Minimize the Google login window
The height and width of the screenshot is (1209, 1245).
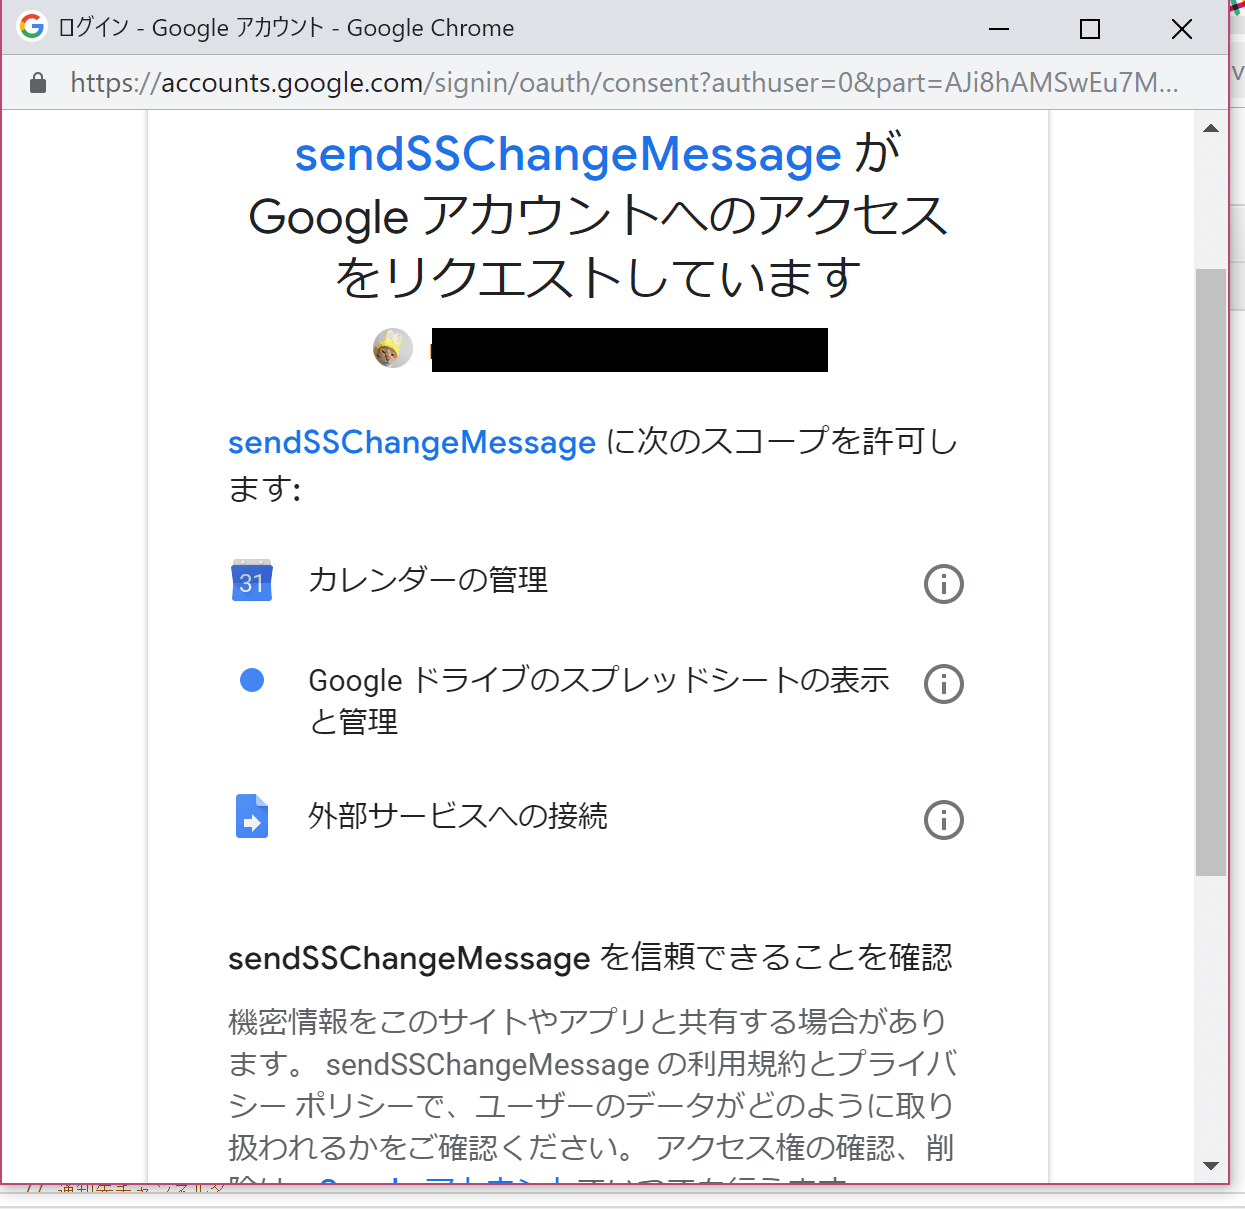[998, 29]
